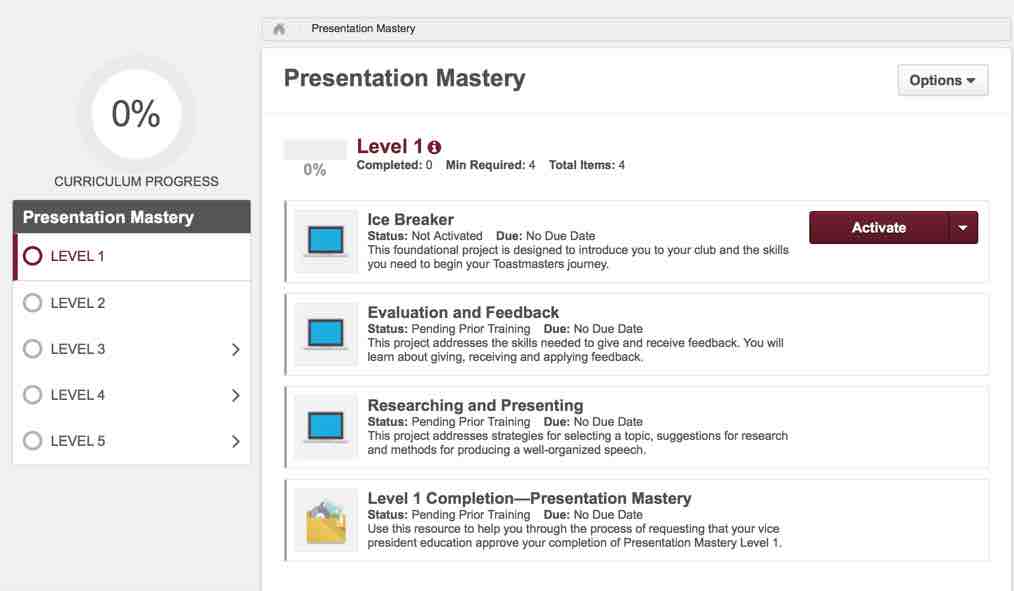Click Researching and Presenting laptop icon
The width and height of the screenshot is (1014, 591).
tap(326, 427)
